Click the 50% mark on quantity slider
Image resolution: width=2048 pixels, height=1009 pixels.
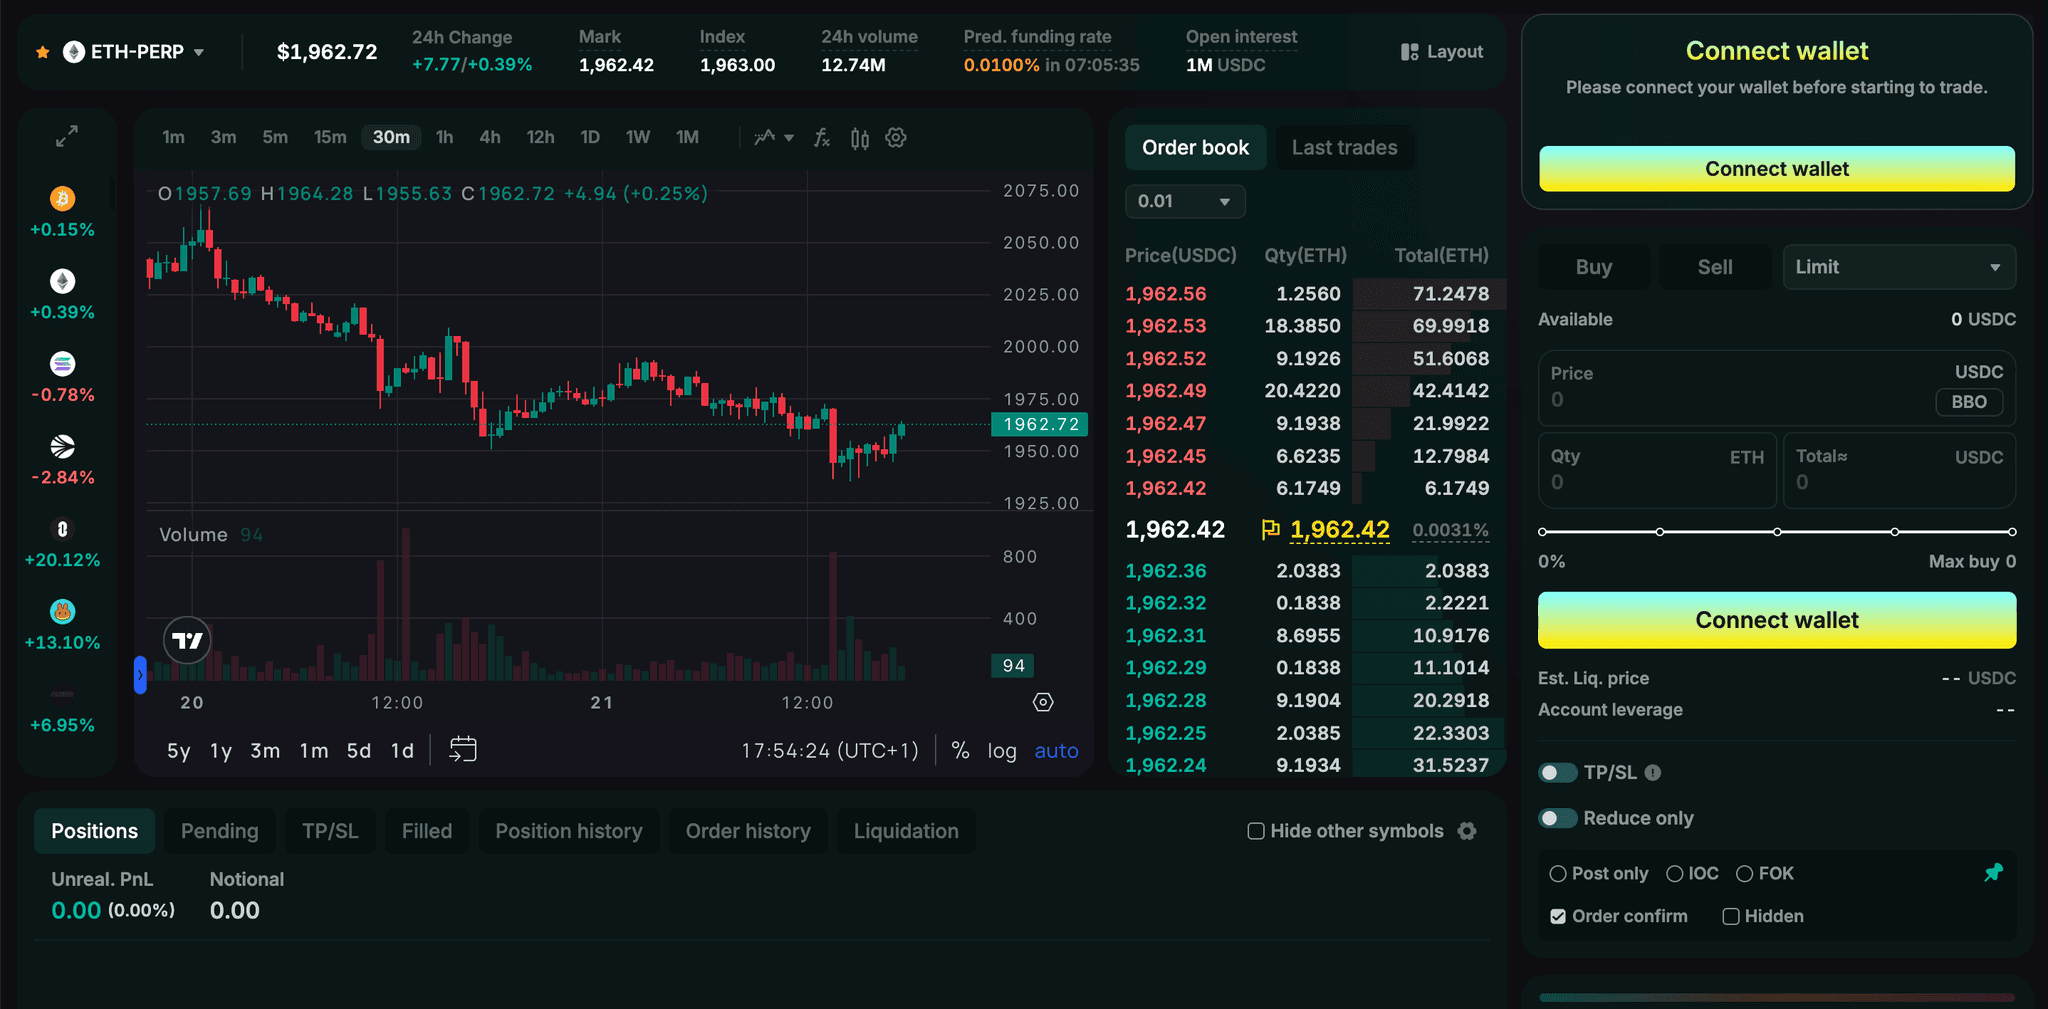pyautogui.click(x=1777, y=532)
